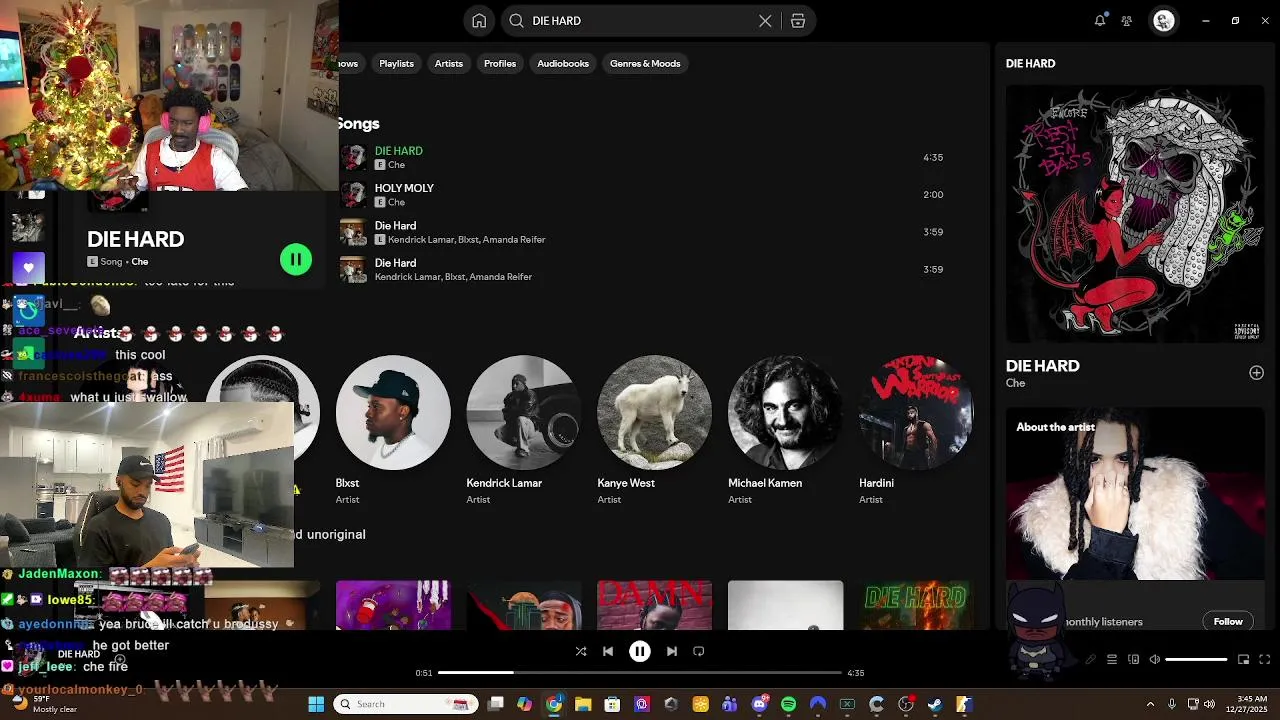Viewport: 1280px width, 720px height.
Task: Open Steam from the taskbar
Action: pos(935,704)
